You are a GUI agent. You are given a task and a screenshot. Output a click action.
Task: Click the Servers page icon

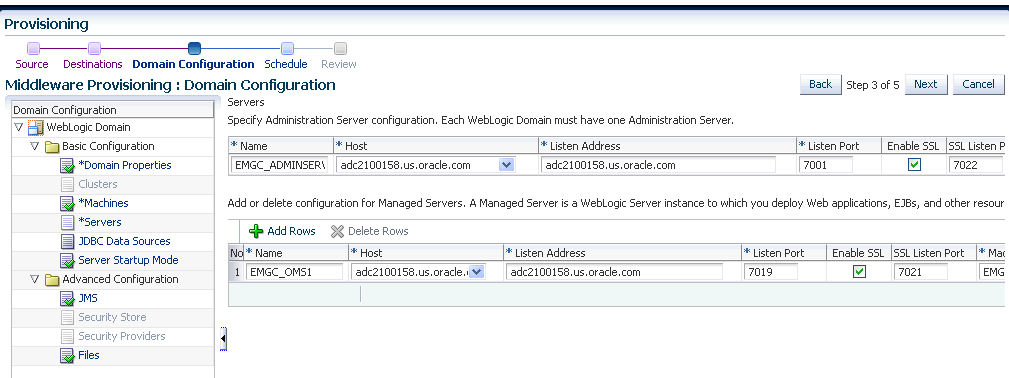pyautogui.click(x=67, y=223)
